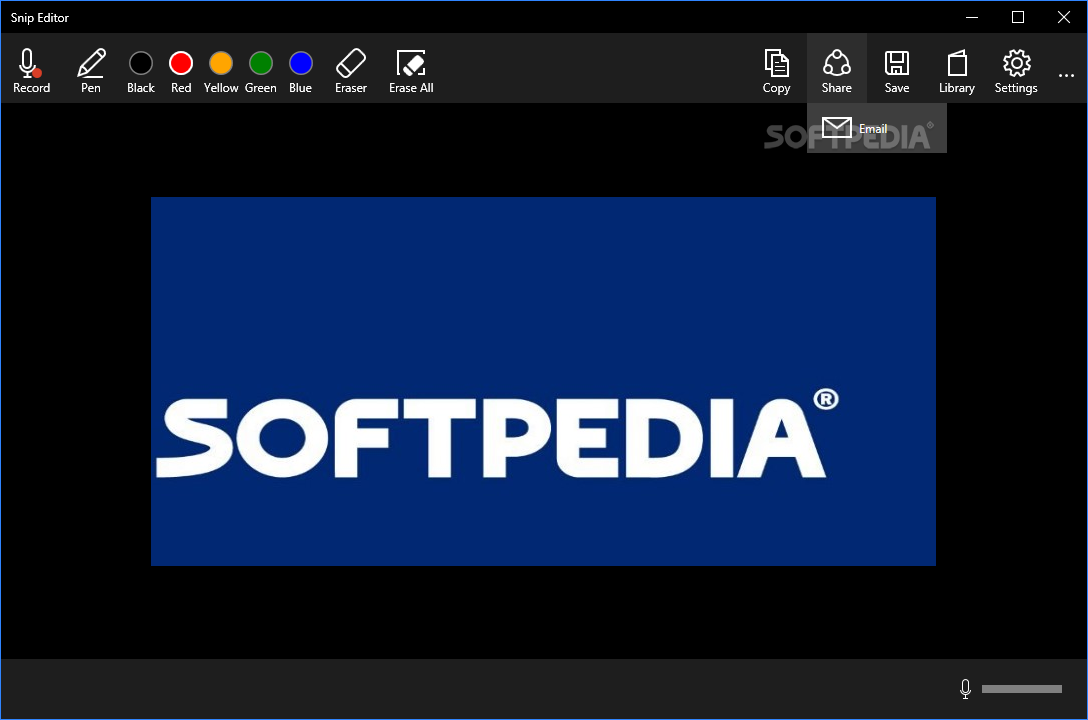
Task: Choose the Yellow ink color
Action: (221, 70)
